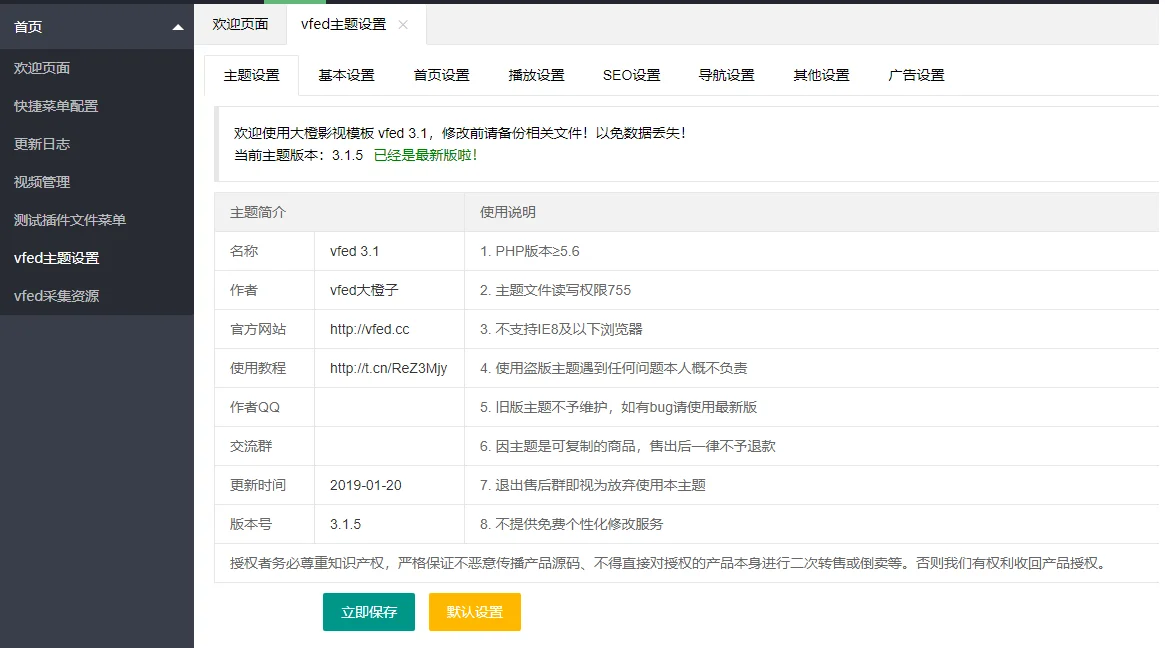The height and width of the screenshot is (648, 1165).
Task: Collapse the 首页 sidebar menu arrow
Action: coord(178,27)
